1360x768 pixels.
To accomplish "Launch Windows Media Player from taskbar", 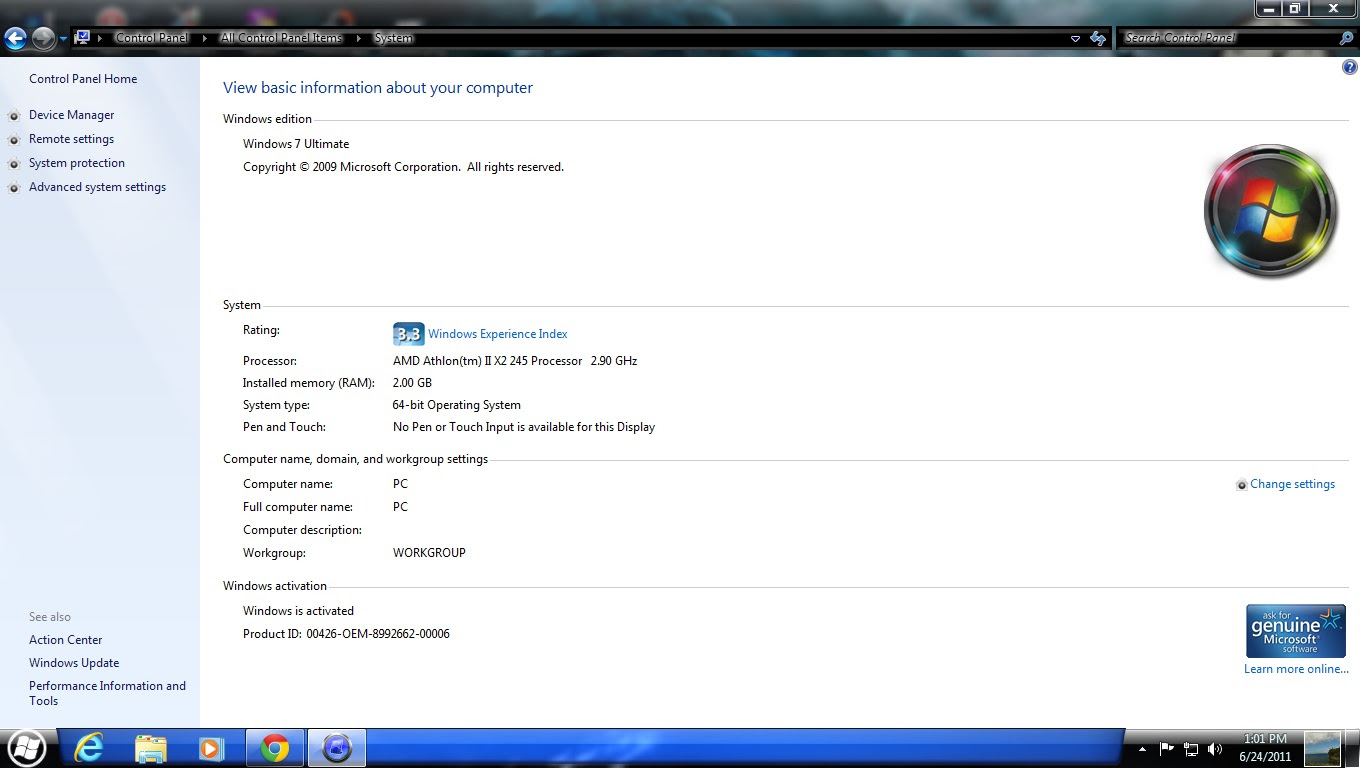I will point(211,748).
